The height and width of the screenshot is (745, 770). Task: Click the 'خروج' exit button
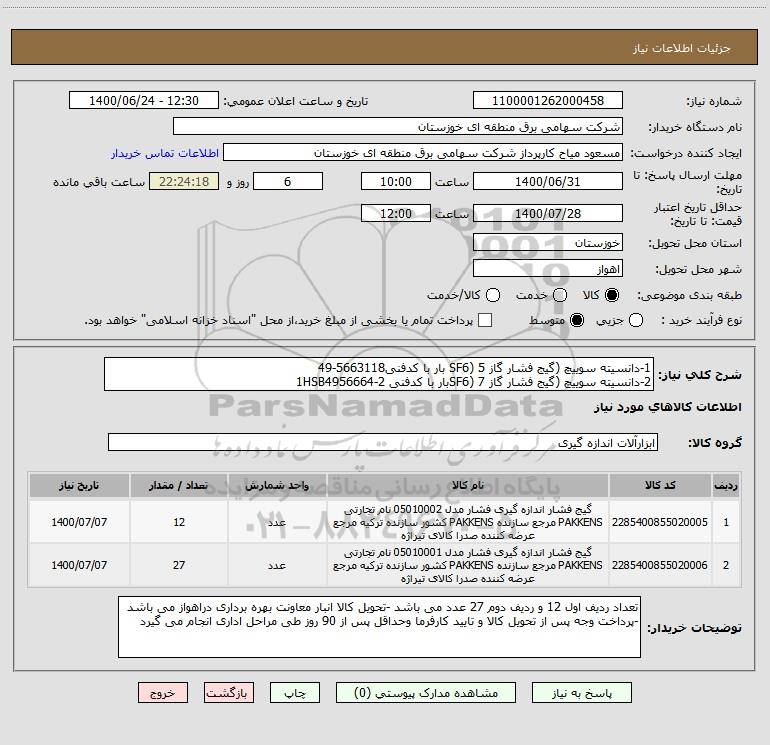click(163, 692)
